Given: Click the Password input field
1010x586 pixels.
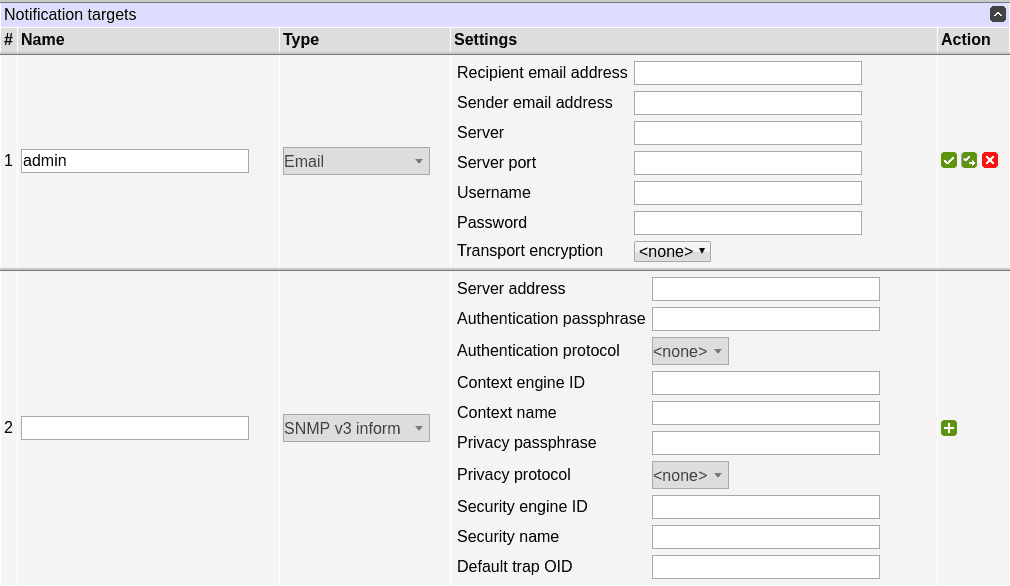Looking at the screenshot, I should pyautogui.click(x=747, y=223).
